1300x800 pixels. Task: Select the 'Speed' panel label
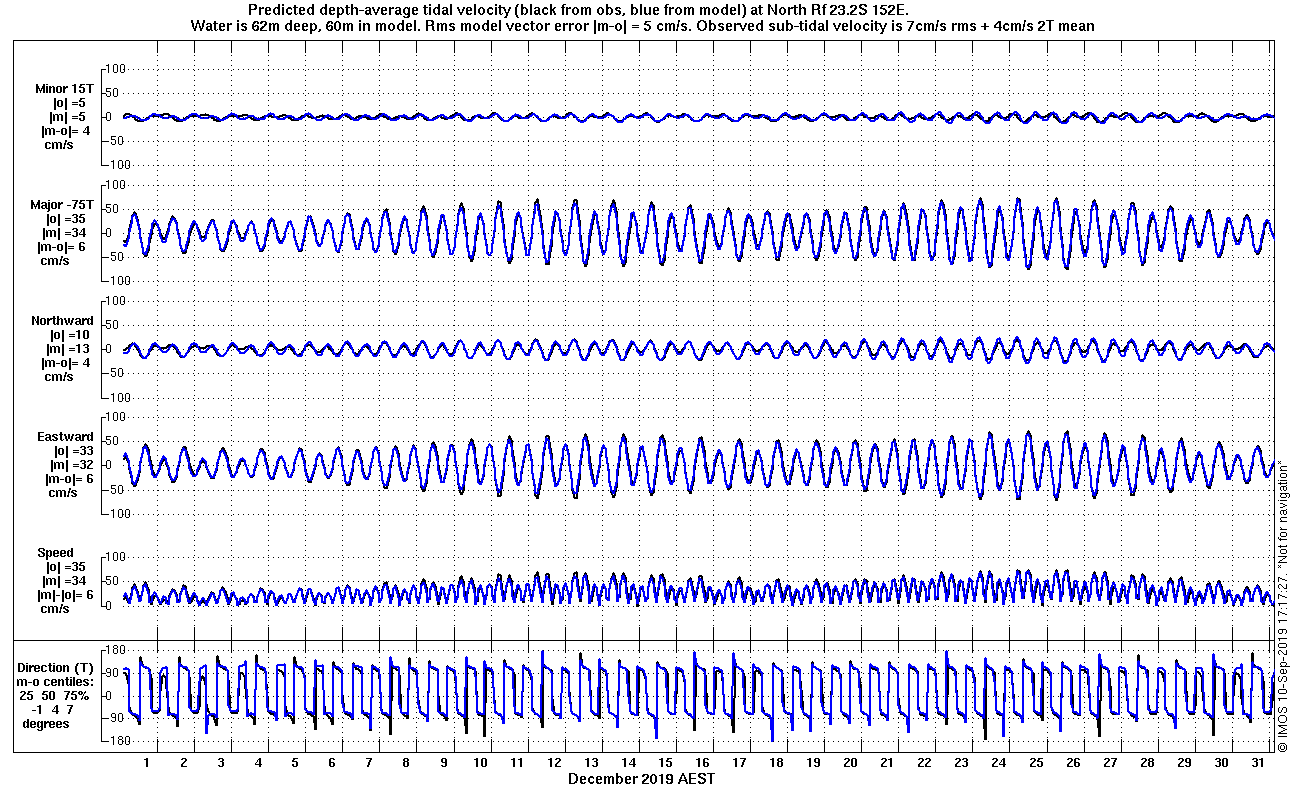tap(56, 553)
